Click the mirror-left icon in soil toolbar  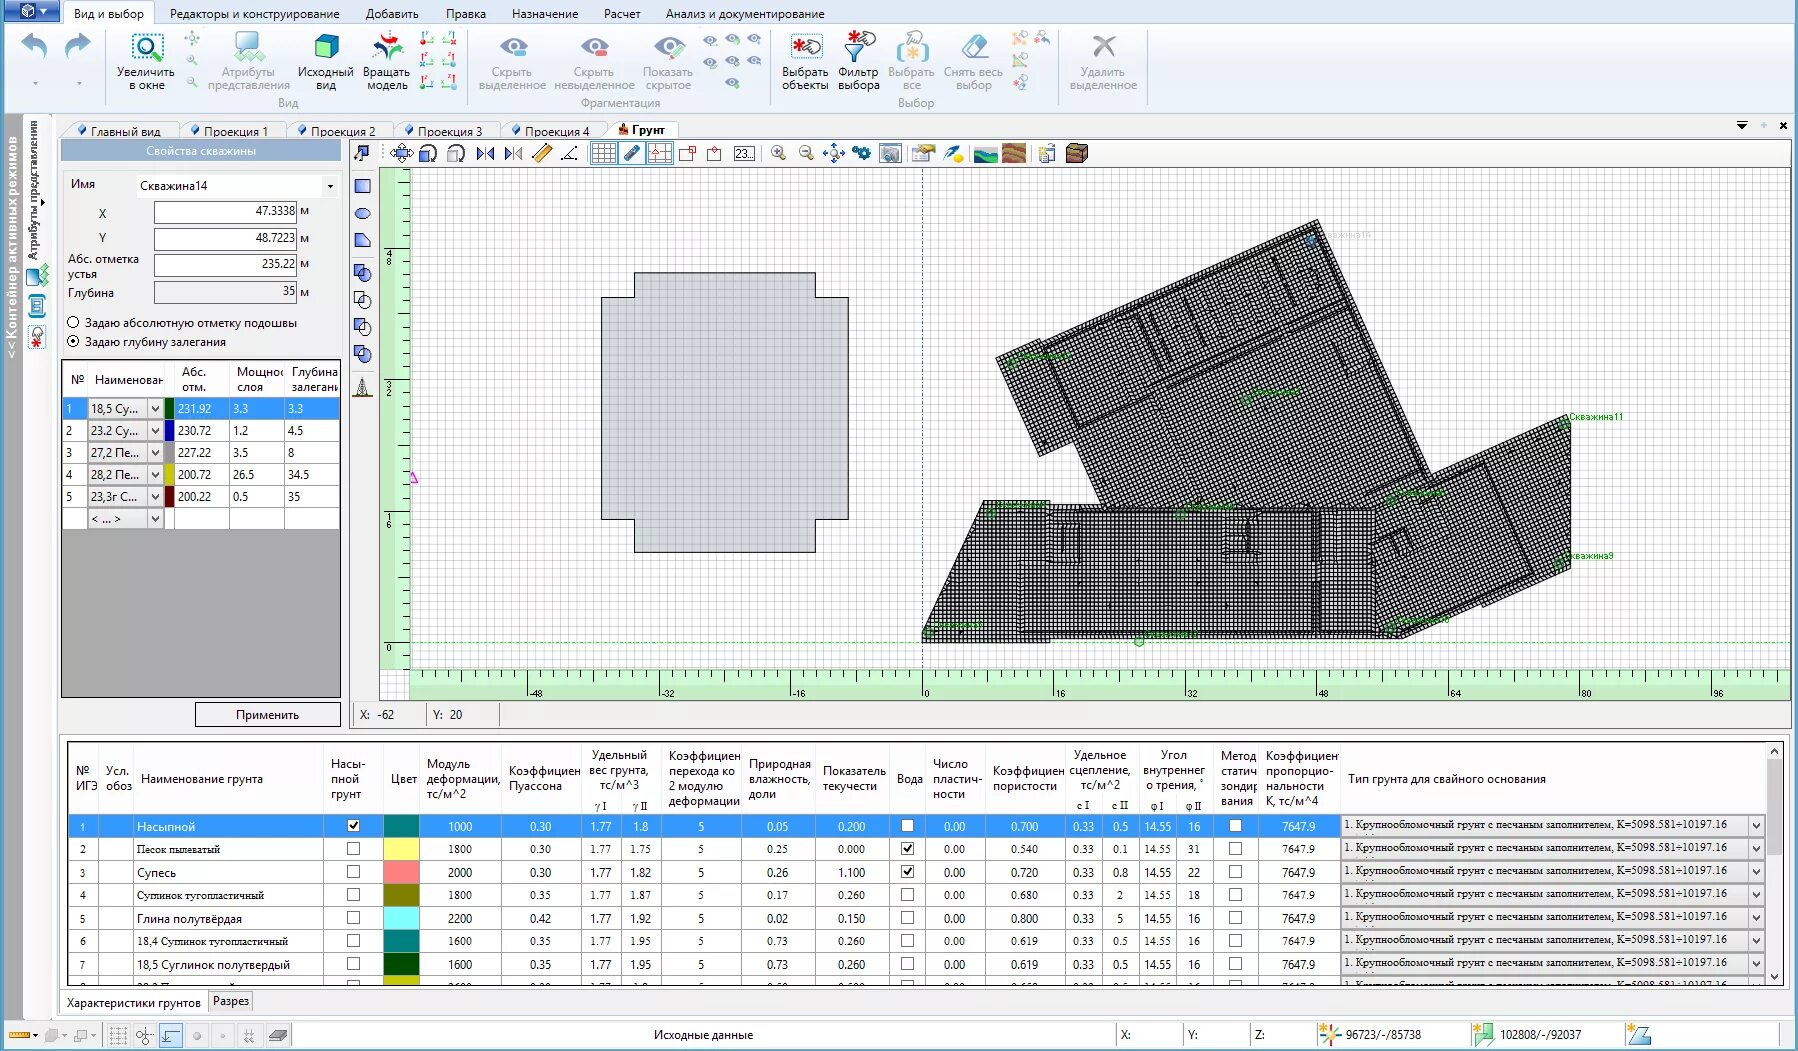486,153
